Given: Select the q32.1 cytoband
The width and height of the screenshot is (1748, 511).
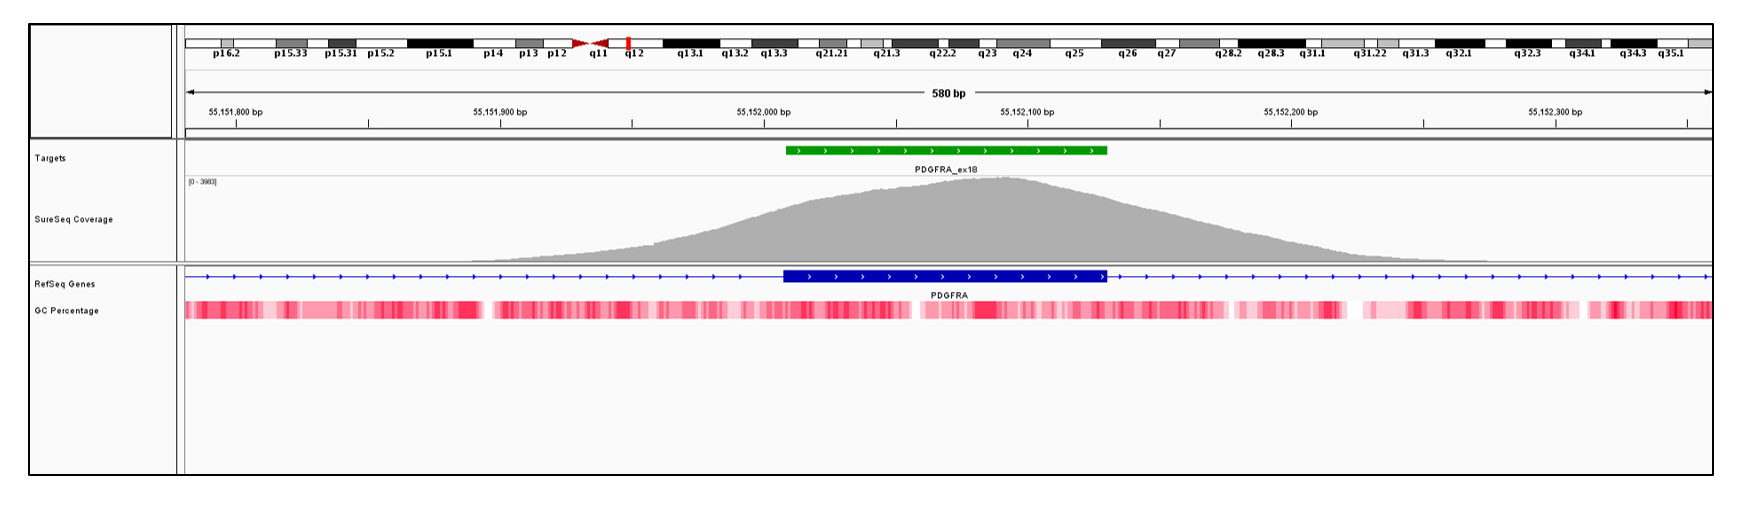Looking at the screenshot, I should pos(1459,53).
